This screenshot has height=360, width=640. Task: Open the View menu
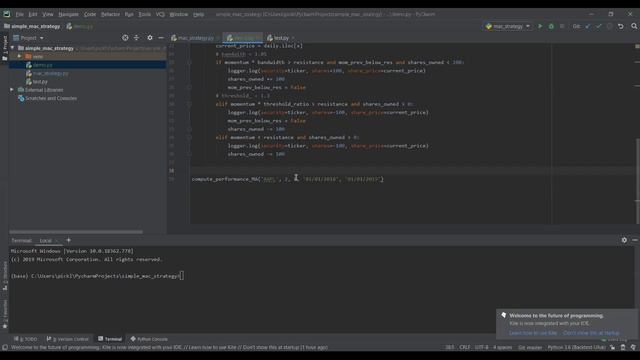pyautogui.click(x=48, y=14)
